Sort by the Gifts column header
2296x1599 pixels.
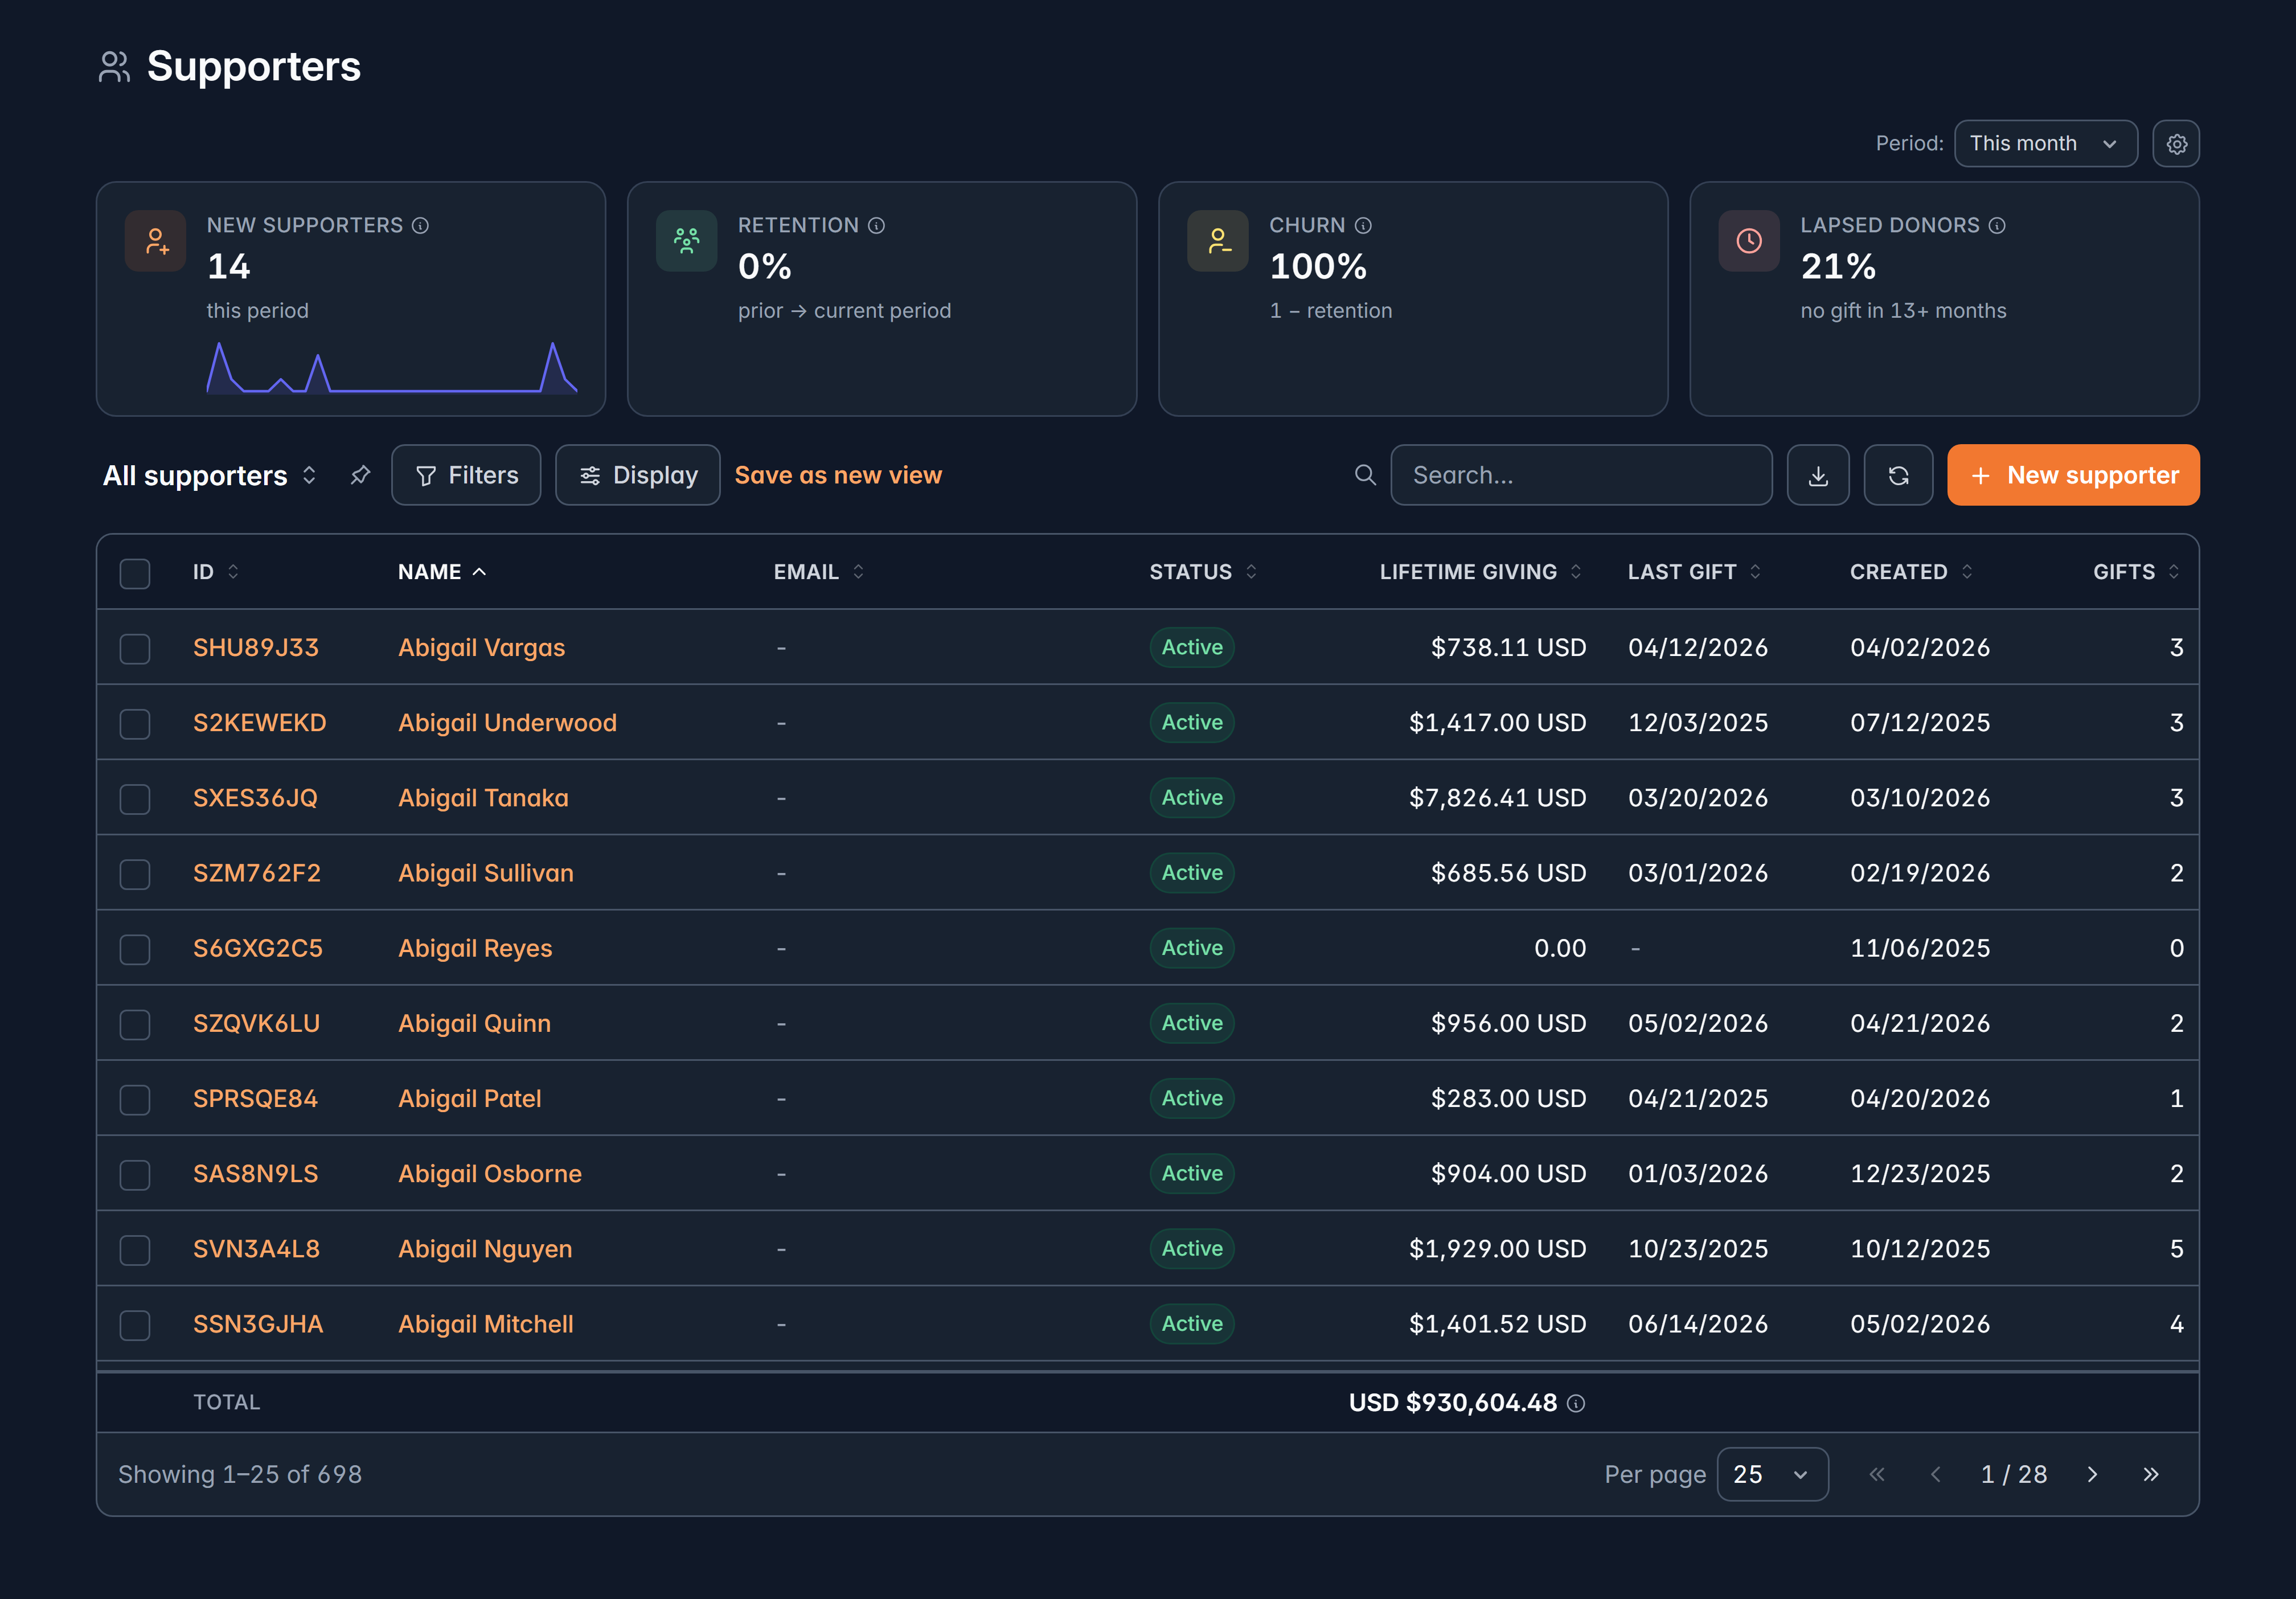coord(2136,572)
